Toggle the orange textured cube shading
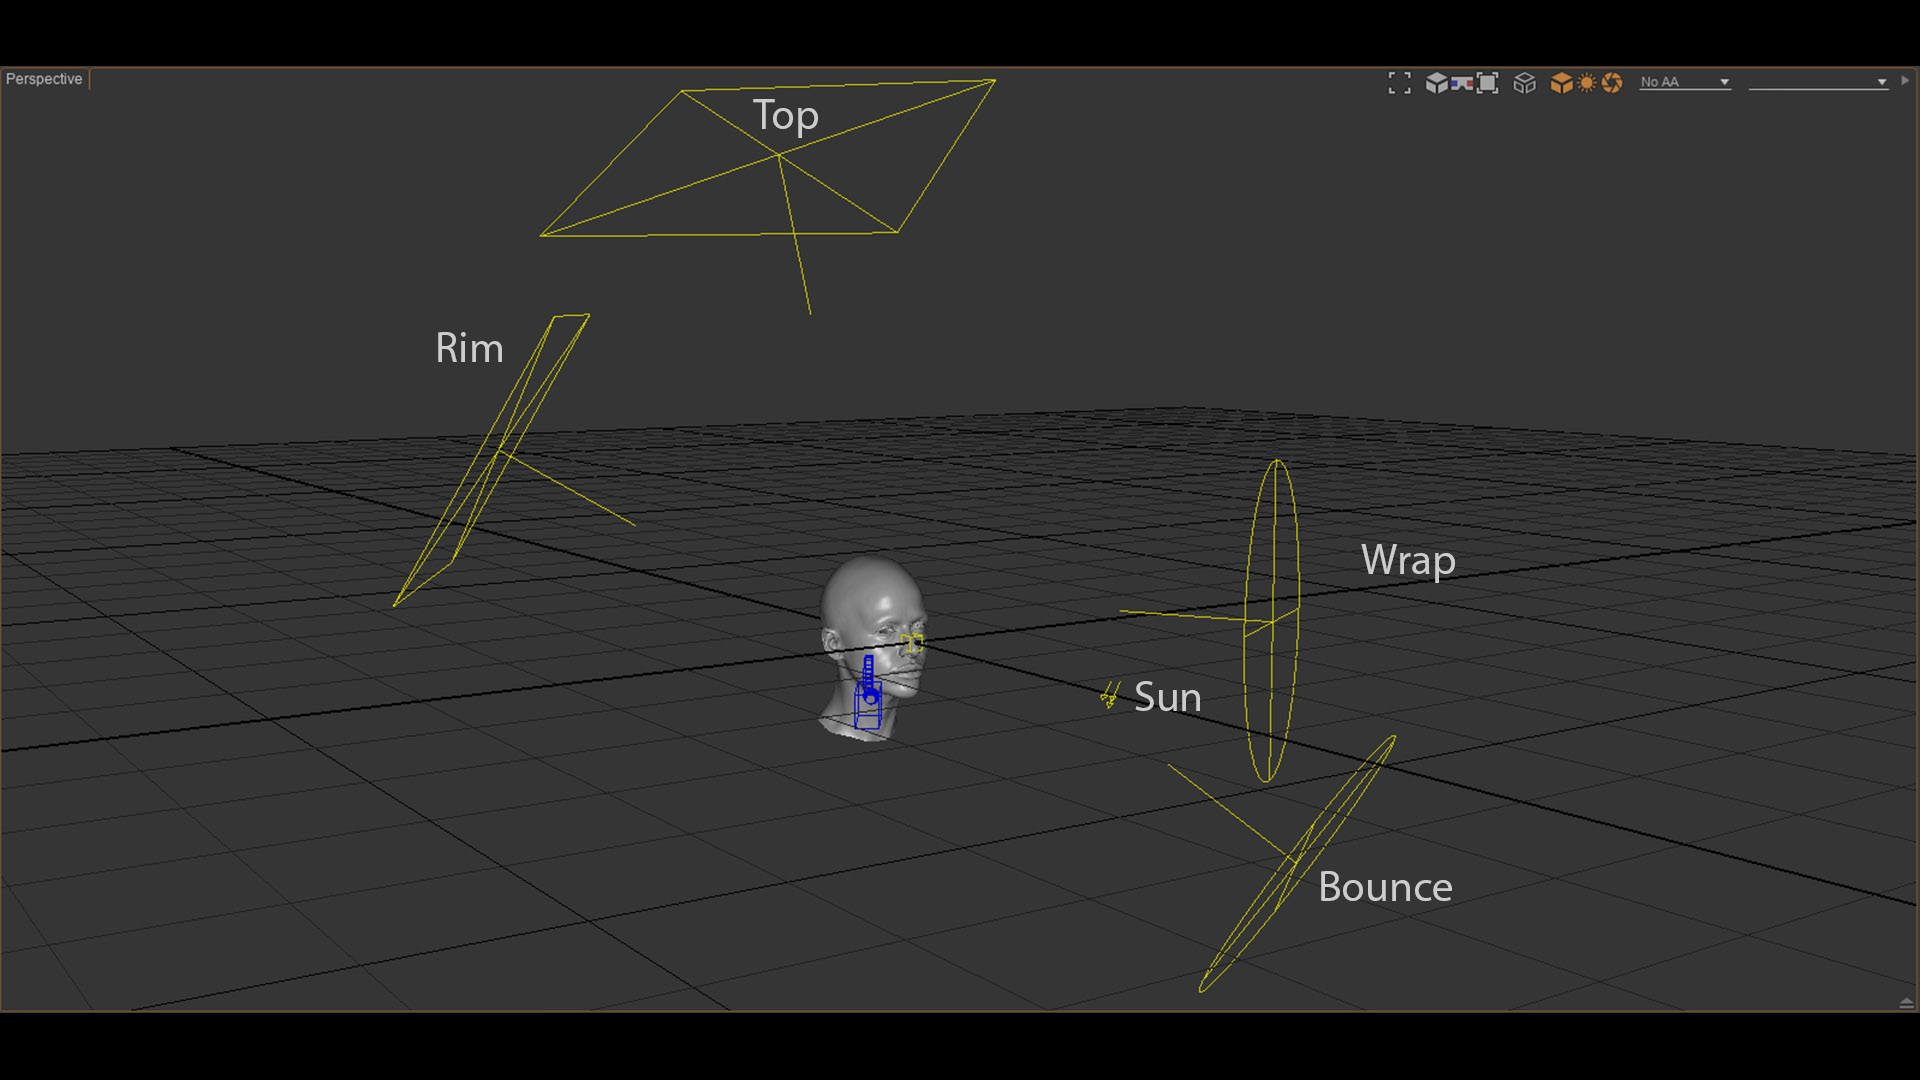The height and width of the screenshot is (1080, 1920). pyautogui.click(x=1561, y=83)
